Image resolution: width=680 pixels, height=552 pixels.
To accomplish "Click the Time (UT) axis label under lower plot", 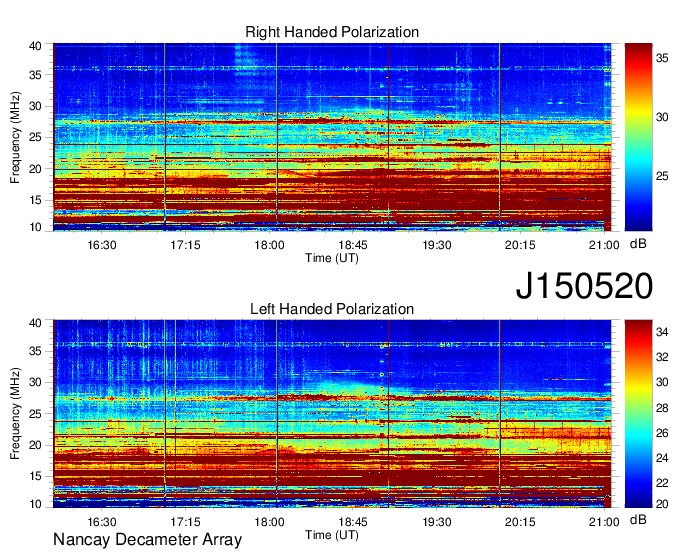I will (x=332, y=535).
